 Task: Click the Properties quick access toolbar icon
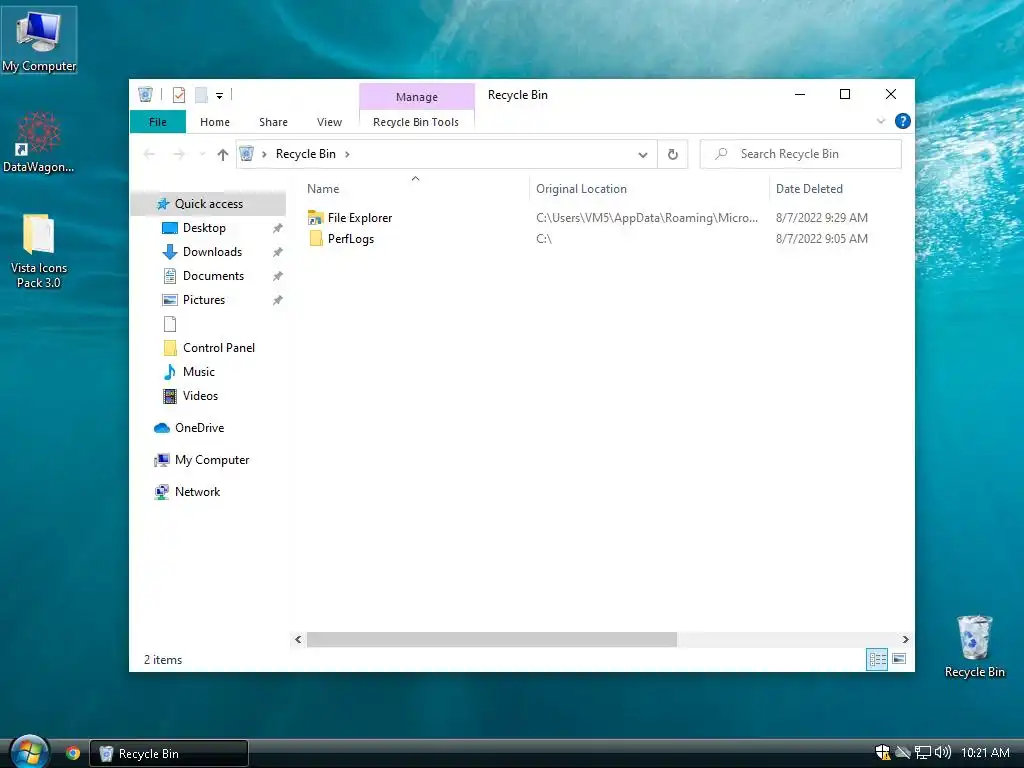coord(178,95)
